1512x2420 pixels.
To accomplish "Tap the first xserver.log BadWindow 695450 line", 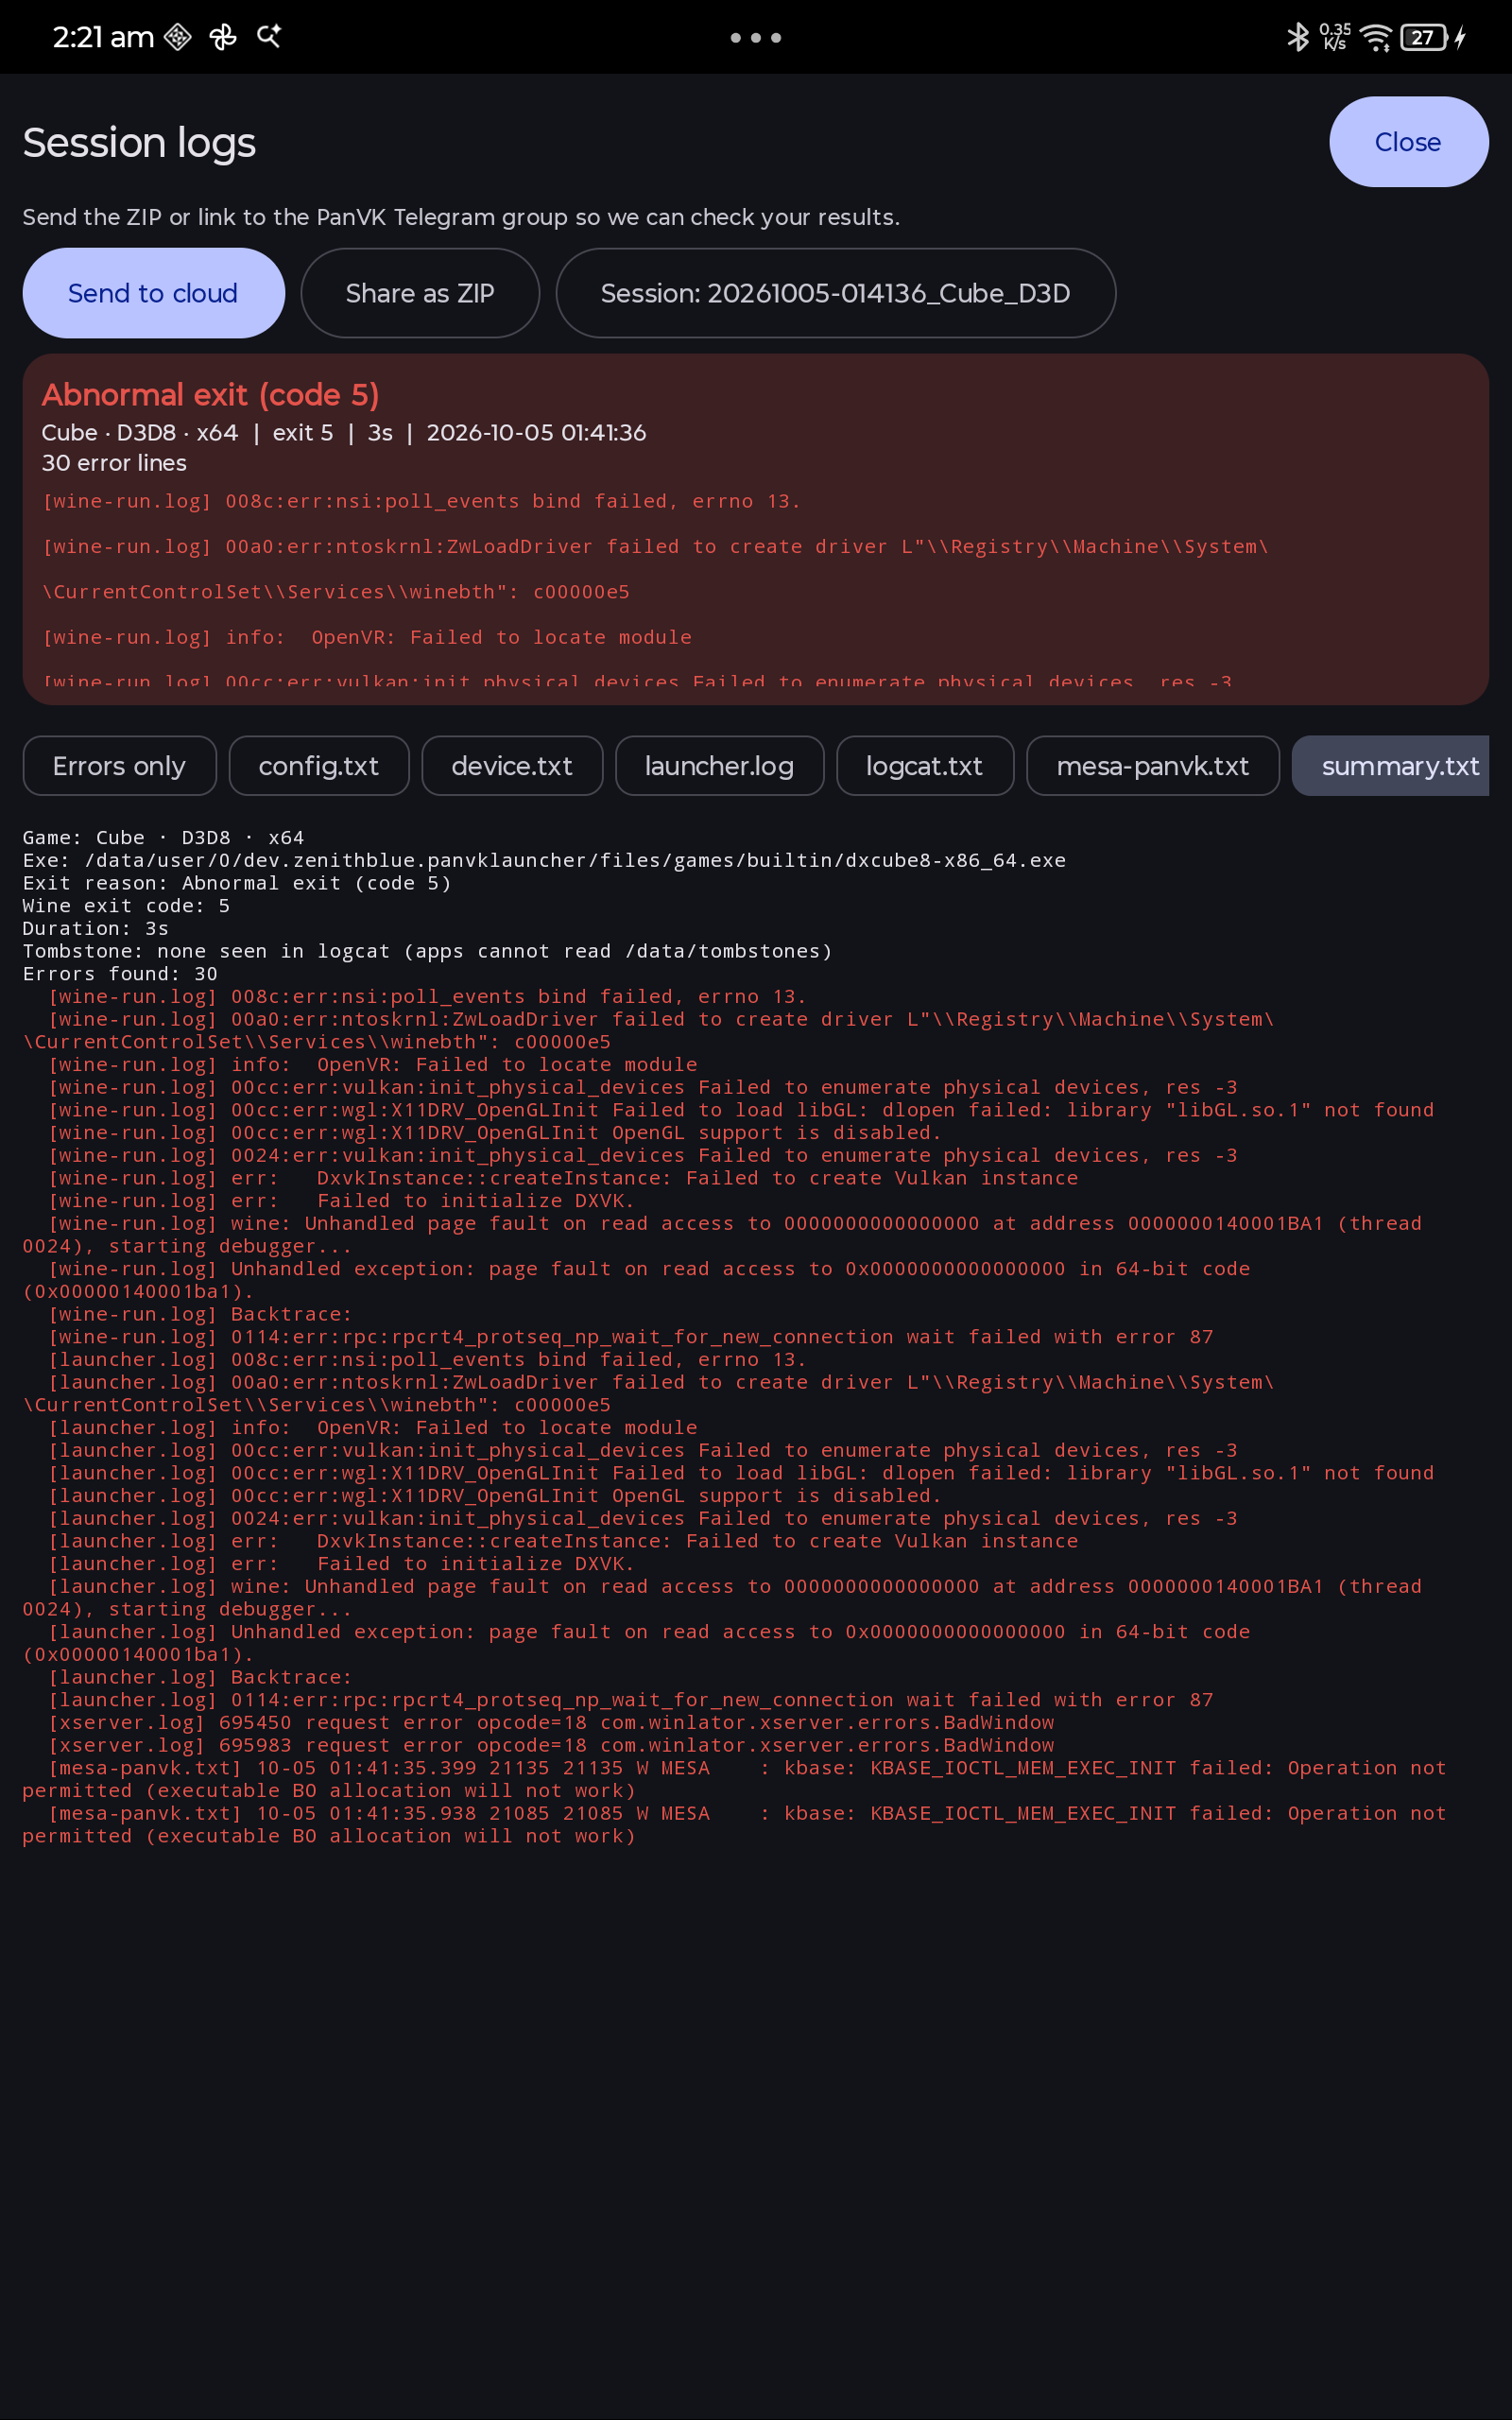I will (551, 1723).
